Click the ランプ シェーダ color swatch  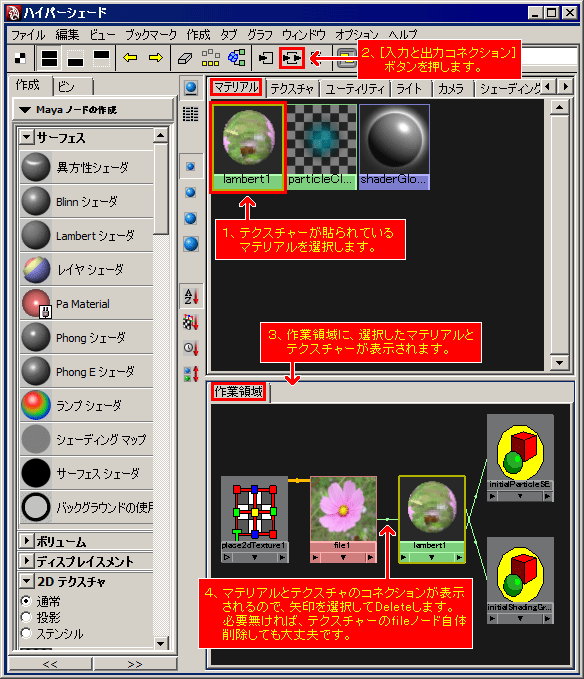tap(36, 405)
